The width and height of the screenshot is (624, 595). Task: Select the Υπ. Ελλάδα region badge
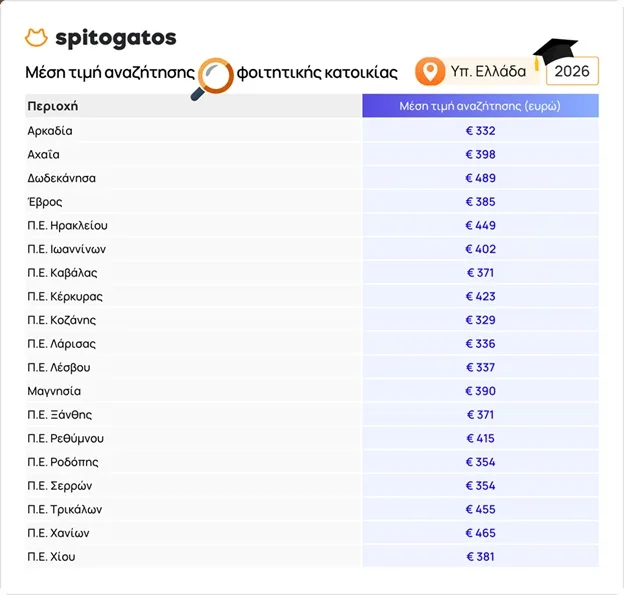(476, 71)
